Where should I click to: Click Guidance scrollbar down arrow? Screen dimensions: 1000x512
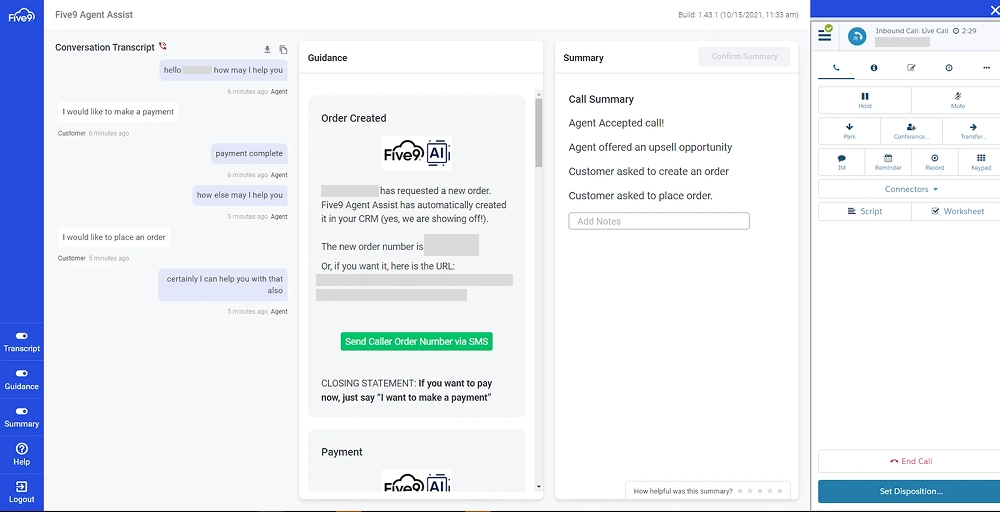pyautogui.click(x=539, y=486)
